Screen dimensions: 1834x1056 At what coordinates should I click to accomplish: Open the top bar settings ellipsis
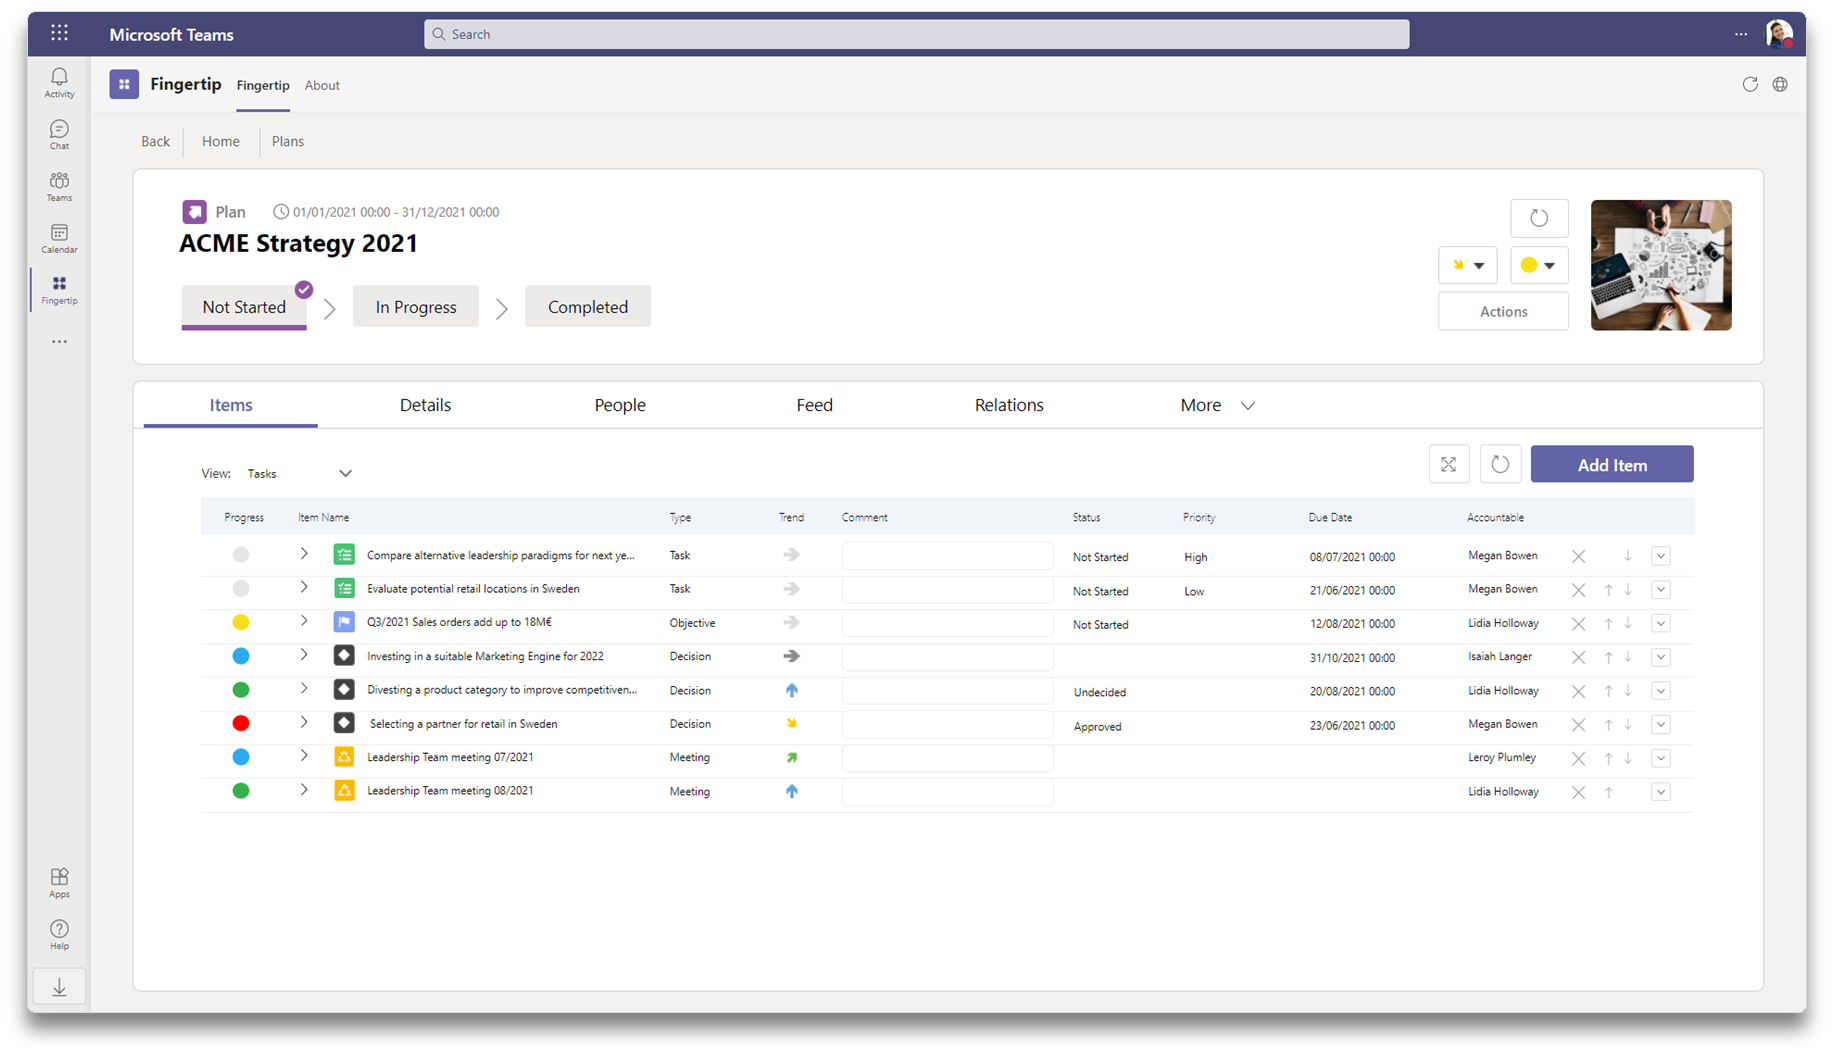[1741, 34]
